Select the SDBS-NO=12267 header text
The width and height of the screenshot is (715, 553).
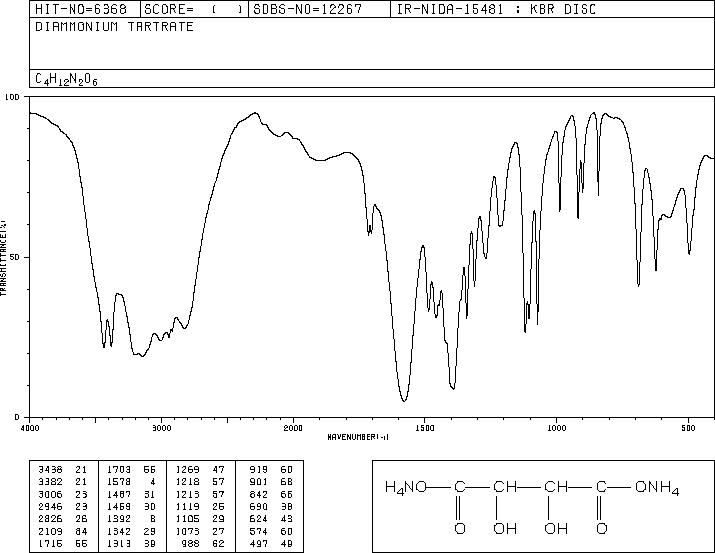coord(307,9)
